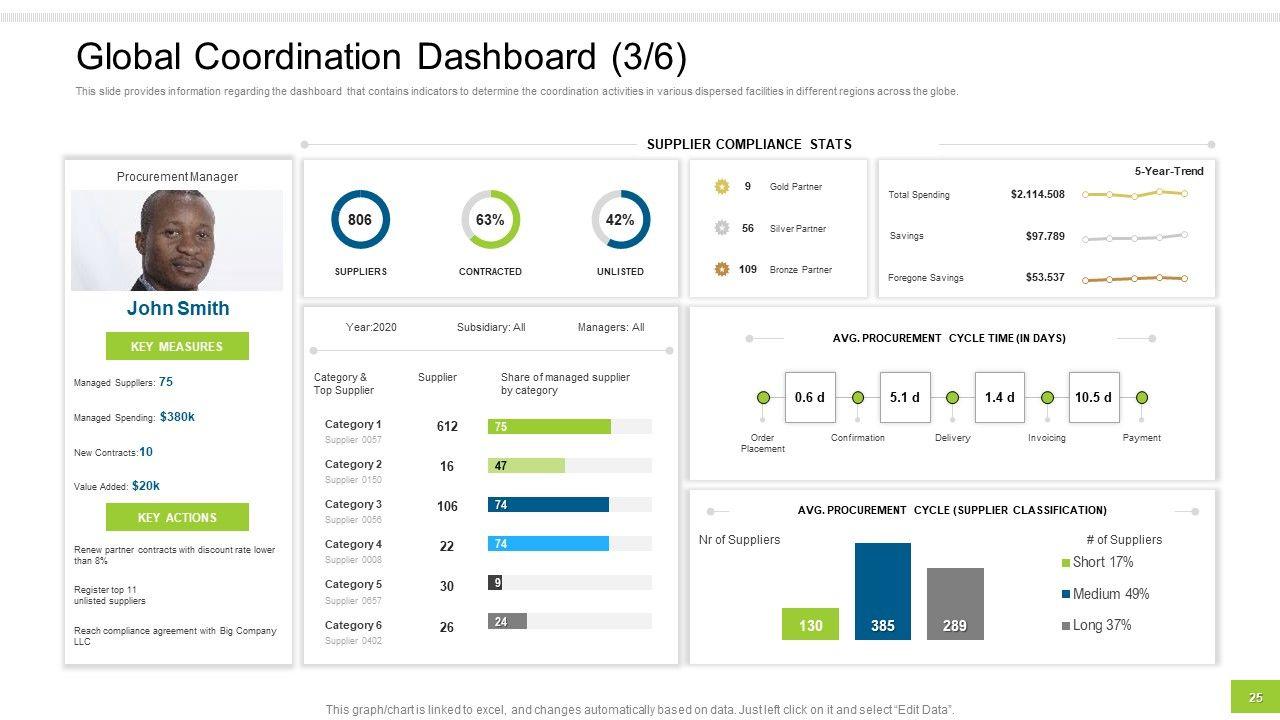Click the Bronze Partner badge icon
The image size is (1280, 720).
(x=722, y=269)
